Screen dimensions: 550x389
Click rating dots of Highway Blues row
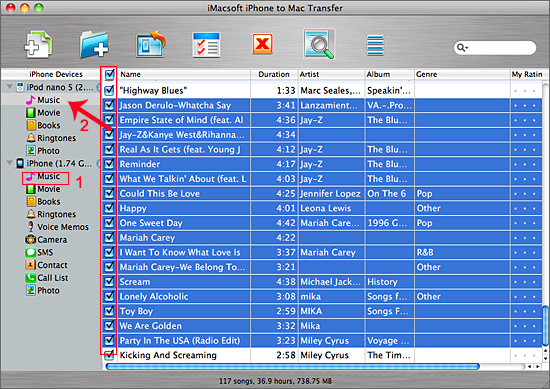click(x=525, y=90)
